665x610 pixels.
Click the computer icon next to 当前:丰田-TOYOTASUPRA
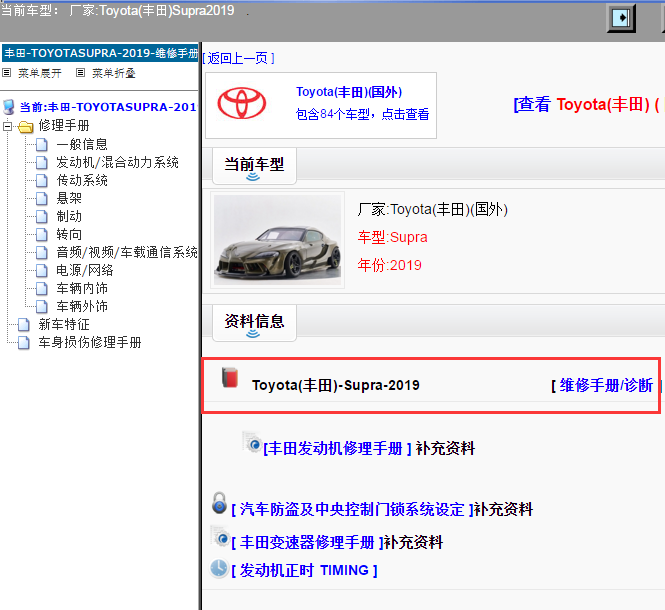click(x=9, y=107)
